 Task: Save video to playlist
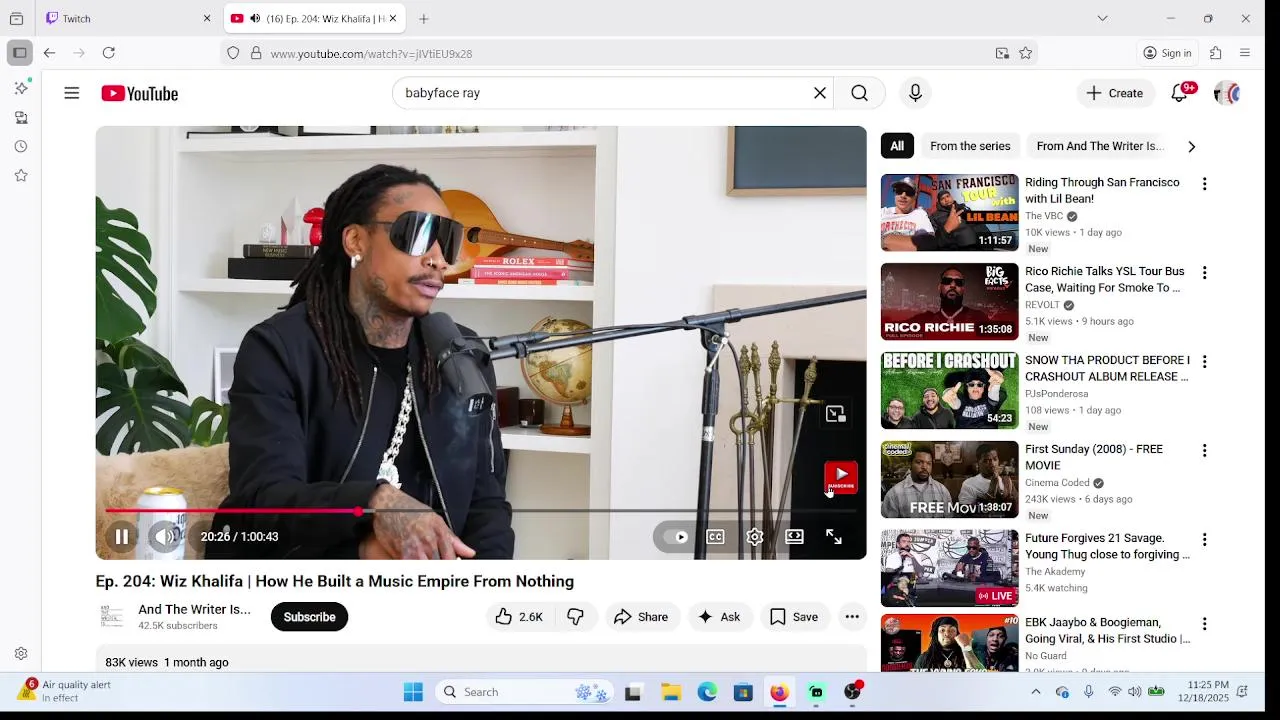point(794,617)
